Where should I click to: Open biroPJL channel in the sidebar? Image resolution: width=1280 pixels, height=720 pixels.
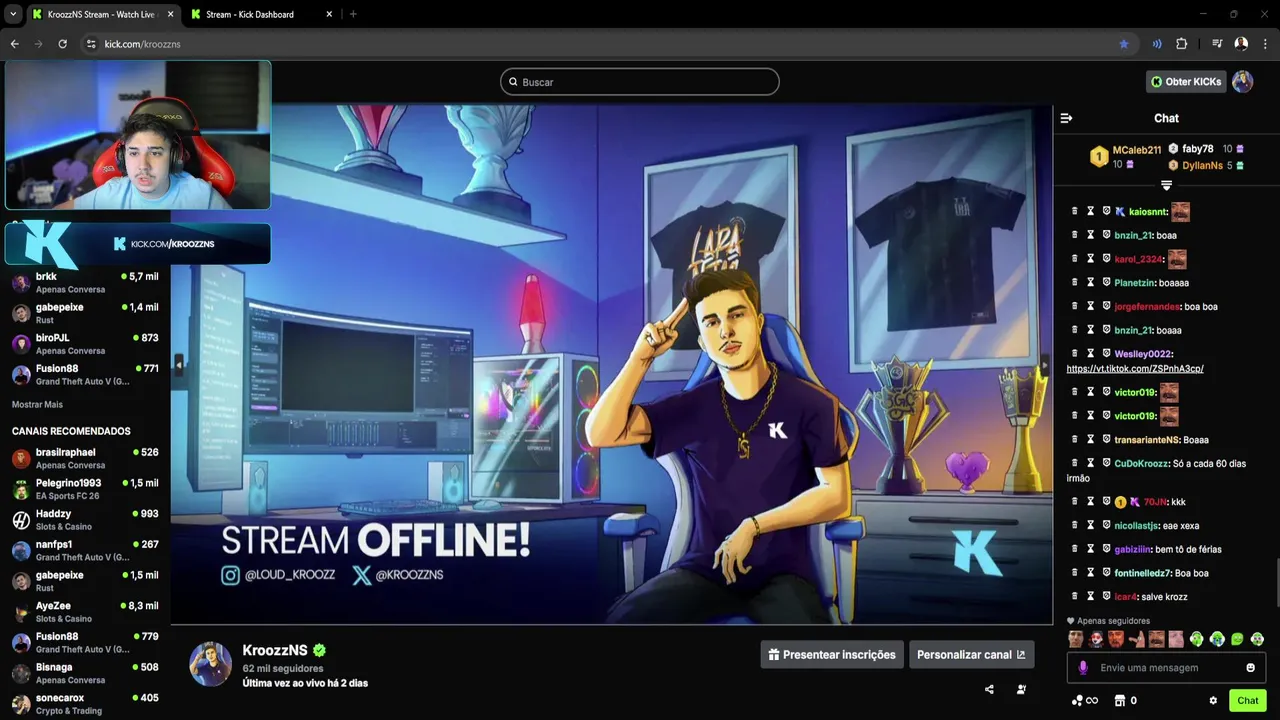pyautogui.click(x=85, y=344)
